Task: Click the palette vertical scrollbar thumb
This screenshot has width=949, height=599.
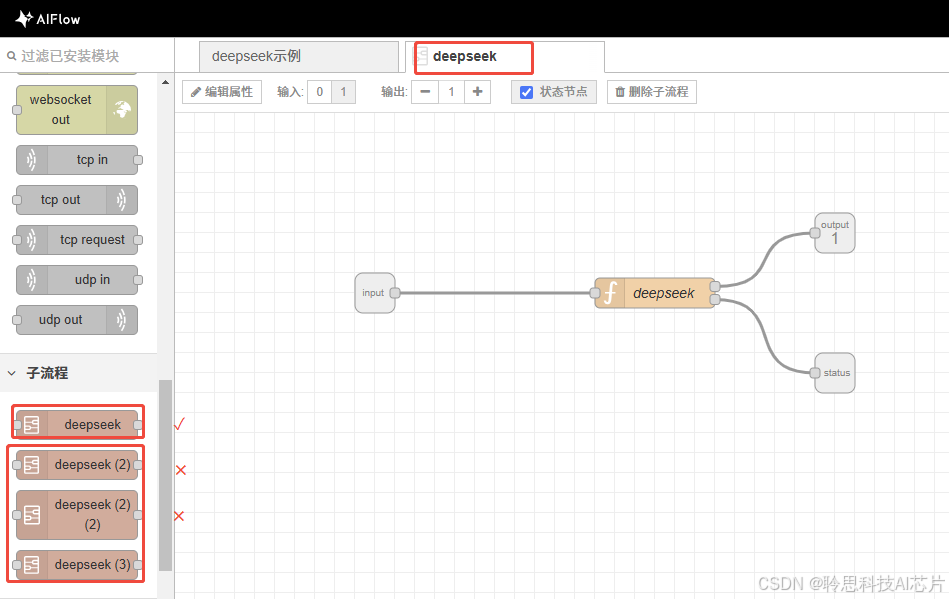Action: (165, 476)
